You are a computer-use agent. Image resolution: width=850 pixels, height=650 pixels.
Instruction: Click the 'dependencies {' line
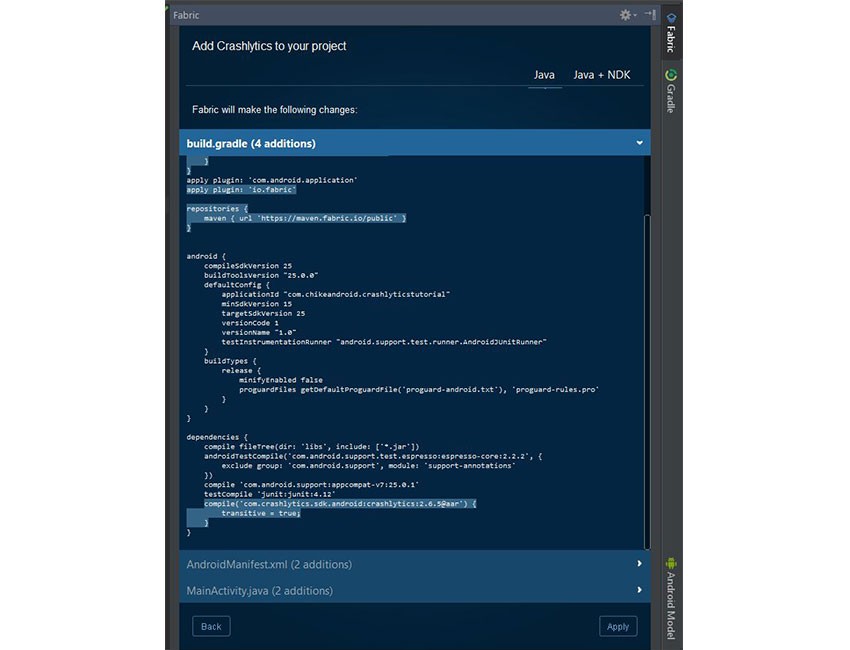(217, 437)
